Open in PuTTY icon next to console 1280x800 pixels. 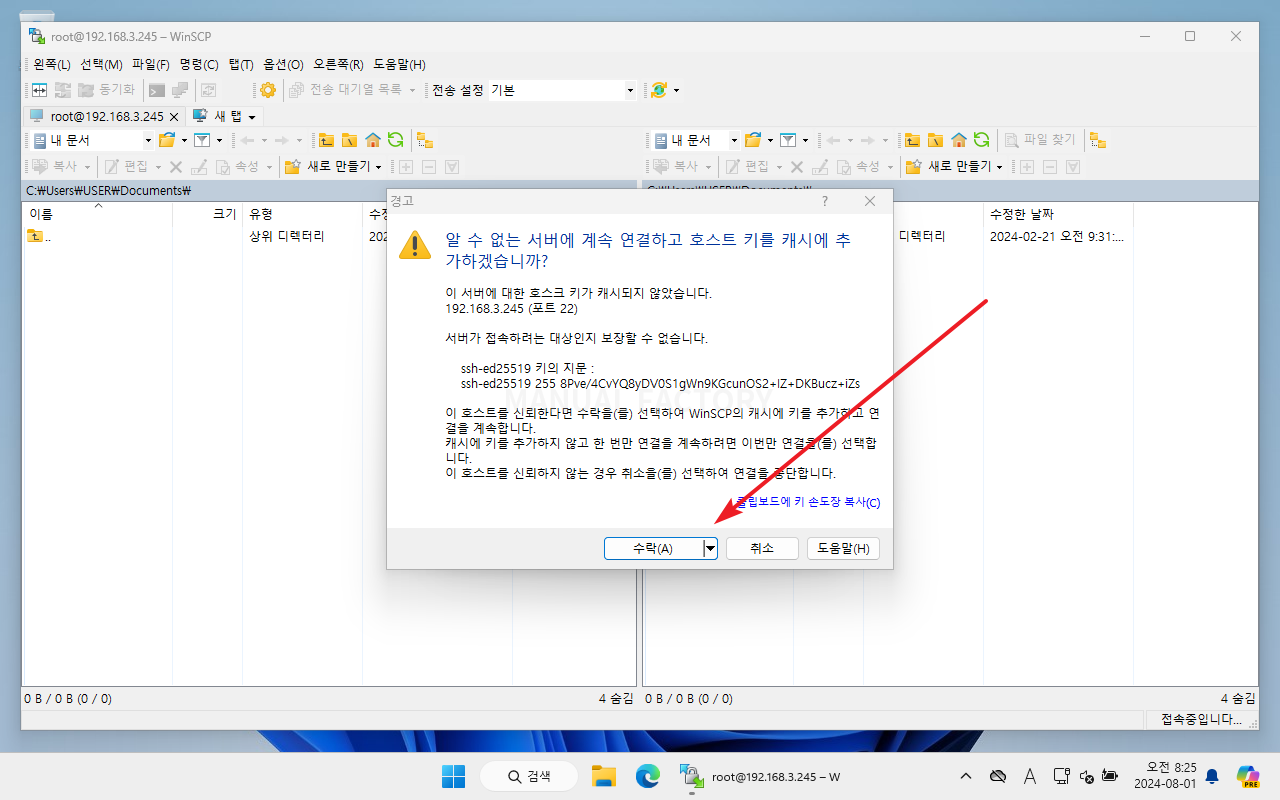179,90
